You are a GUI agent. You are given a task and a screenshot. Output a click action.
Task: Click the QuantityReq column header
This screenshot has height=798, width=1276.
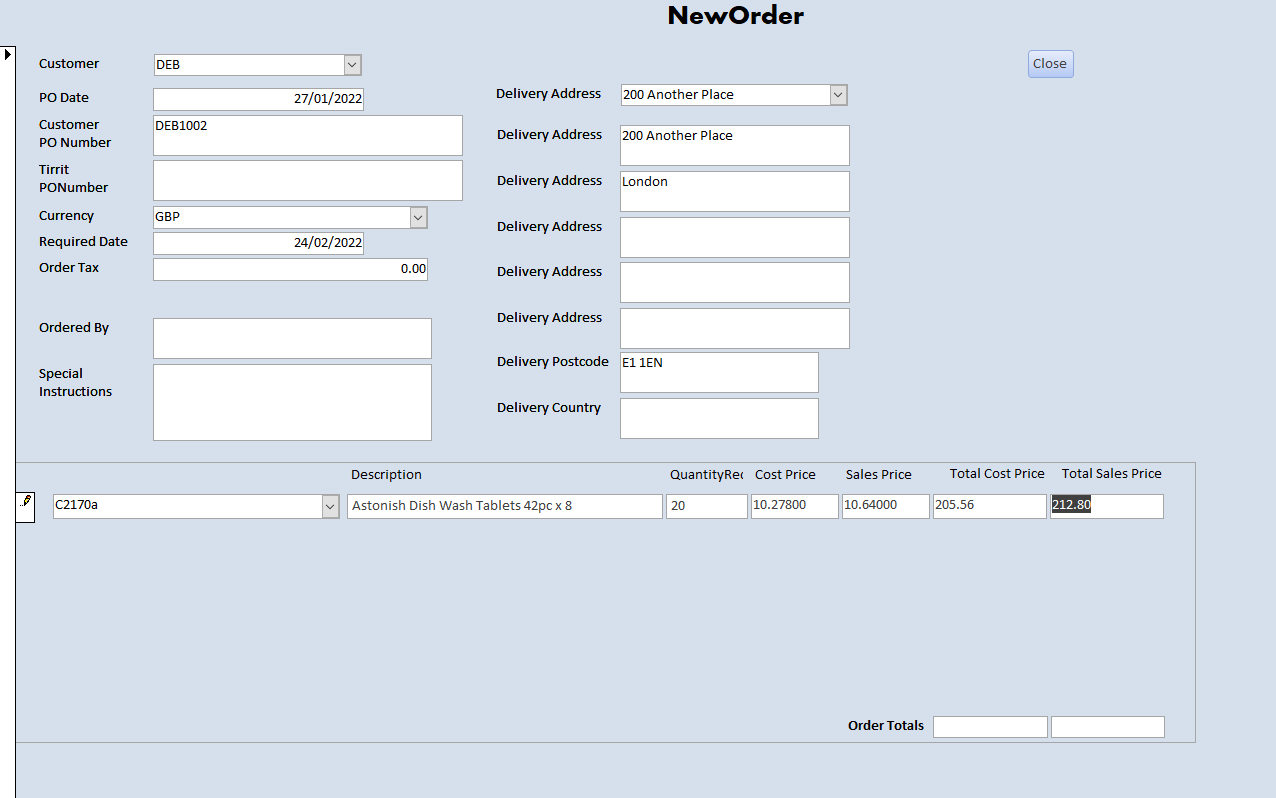(x=706, y=475)
